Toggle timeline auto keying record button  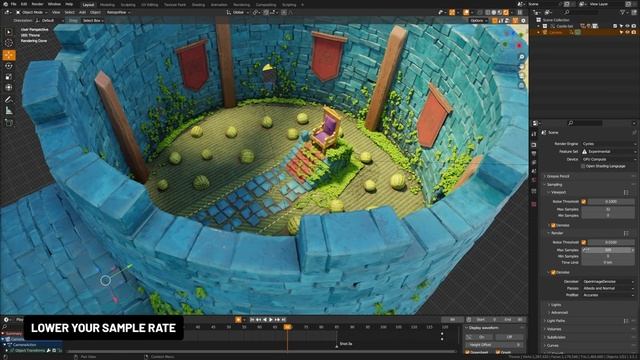click(x=238, y=320)
